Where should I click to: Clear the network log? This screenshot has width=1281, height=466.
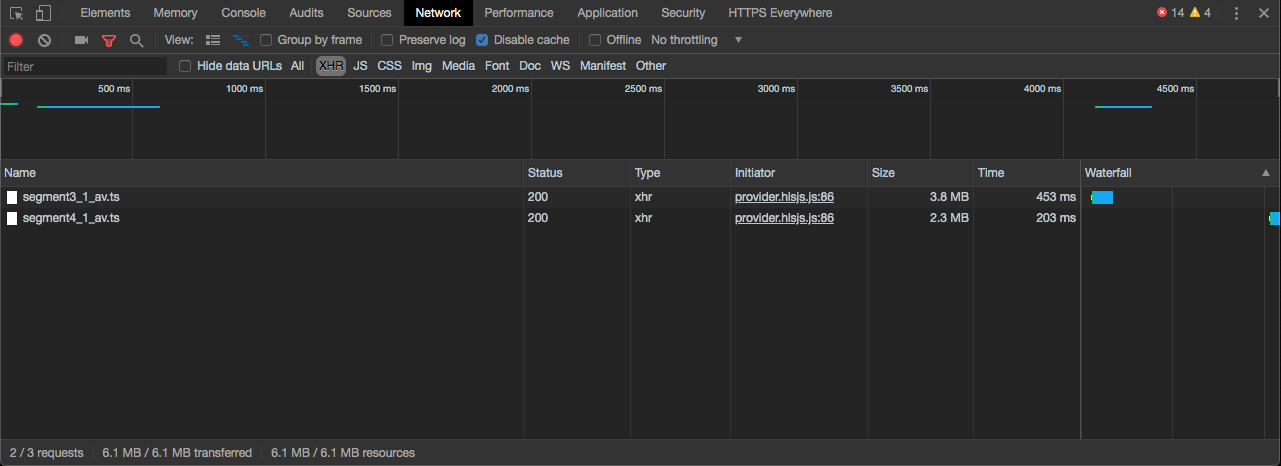pyautogui.click(x=44, y=40)
